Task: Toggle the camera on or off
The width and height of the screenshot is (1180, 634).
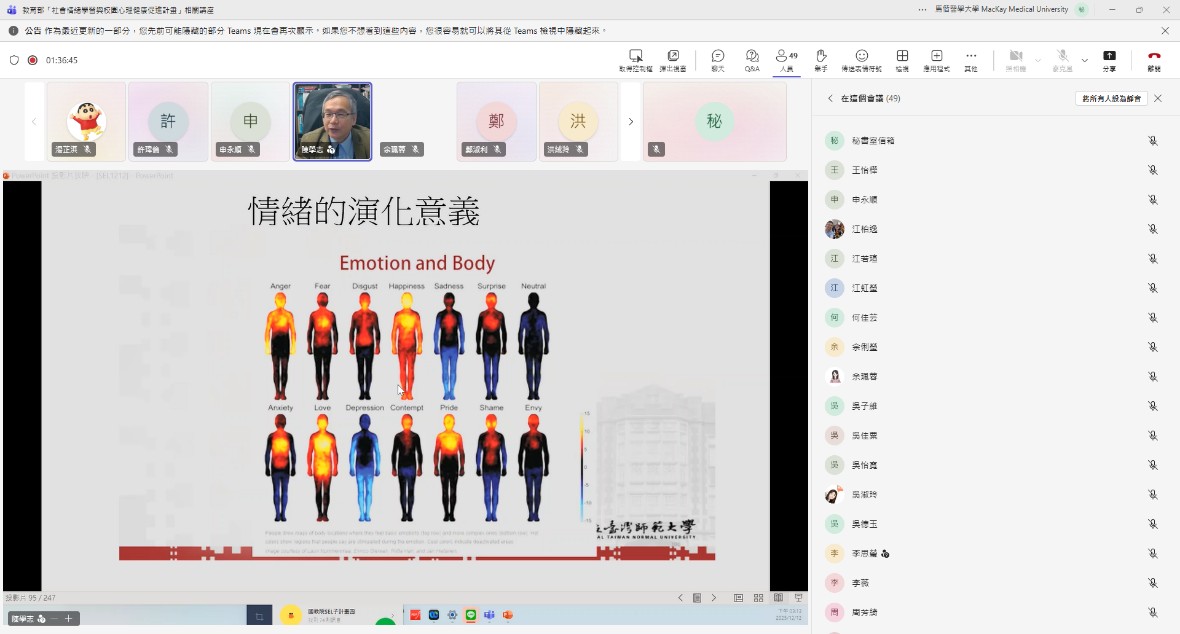Action: (1016, 58)
